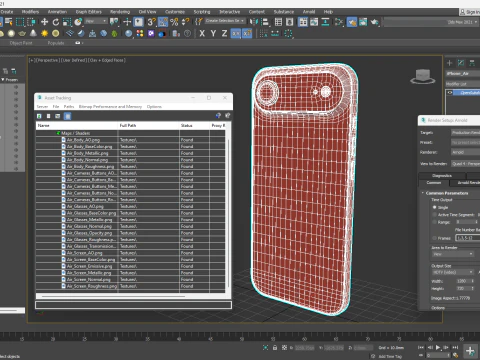Open the Create Selection Set dropdown
The height and width of the screenshot is (360, 480).
point(225,21)
